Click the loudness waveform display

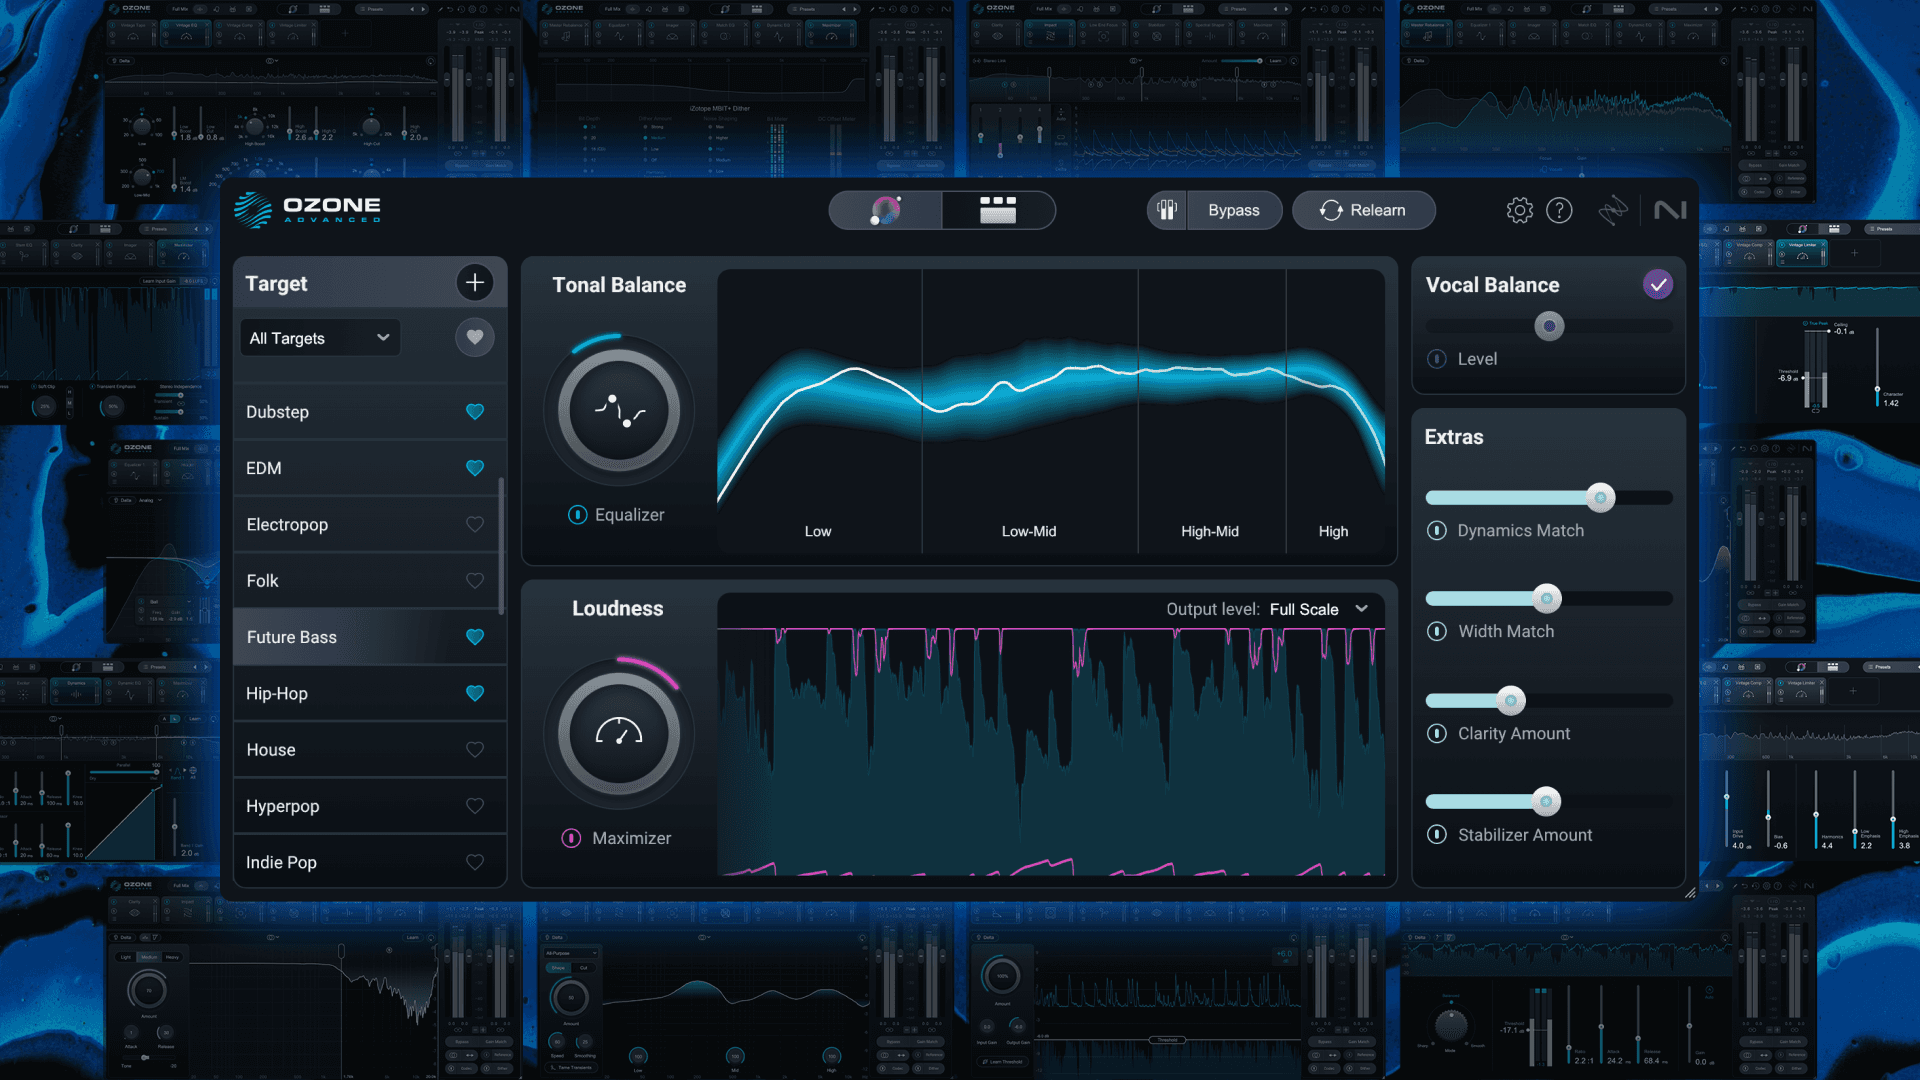[1051, 751]
